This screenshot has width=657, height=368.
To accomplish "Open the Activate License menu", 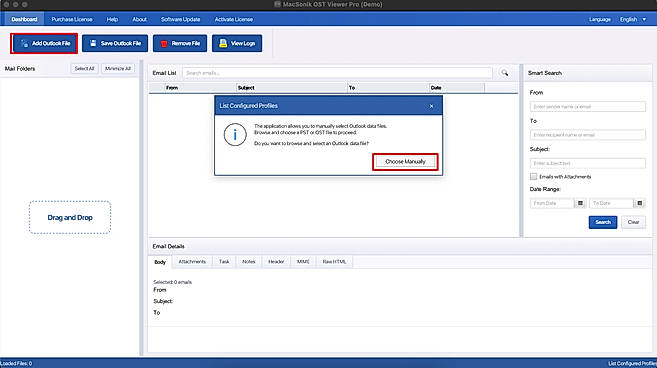I will (233, 19).
